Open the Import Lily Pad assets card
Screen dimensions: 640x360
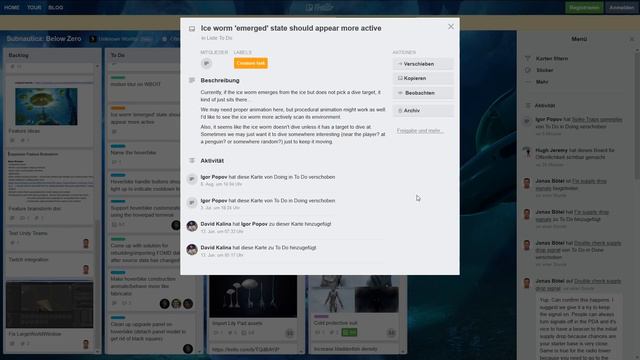click(253, 308)
